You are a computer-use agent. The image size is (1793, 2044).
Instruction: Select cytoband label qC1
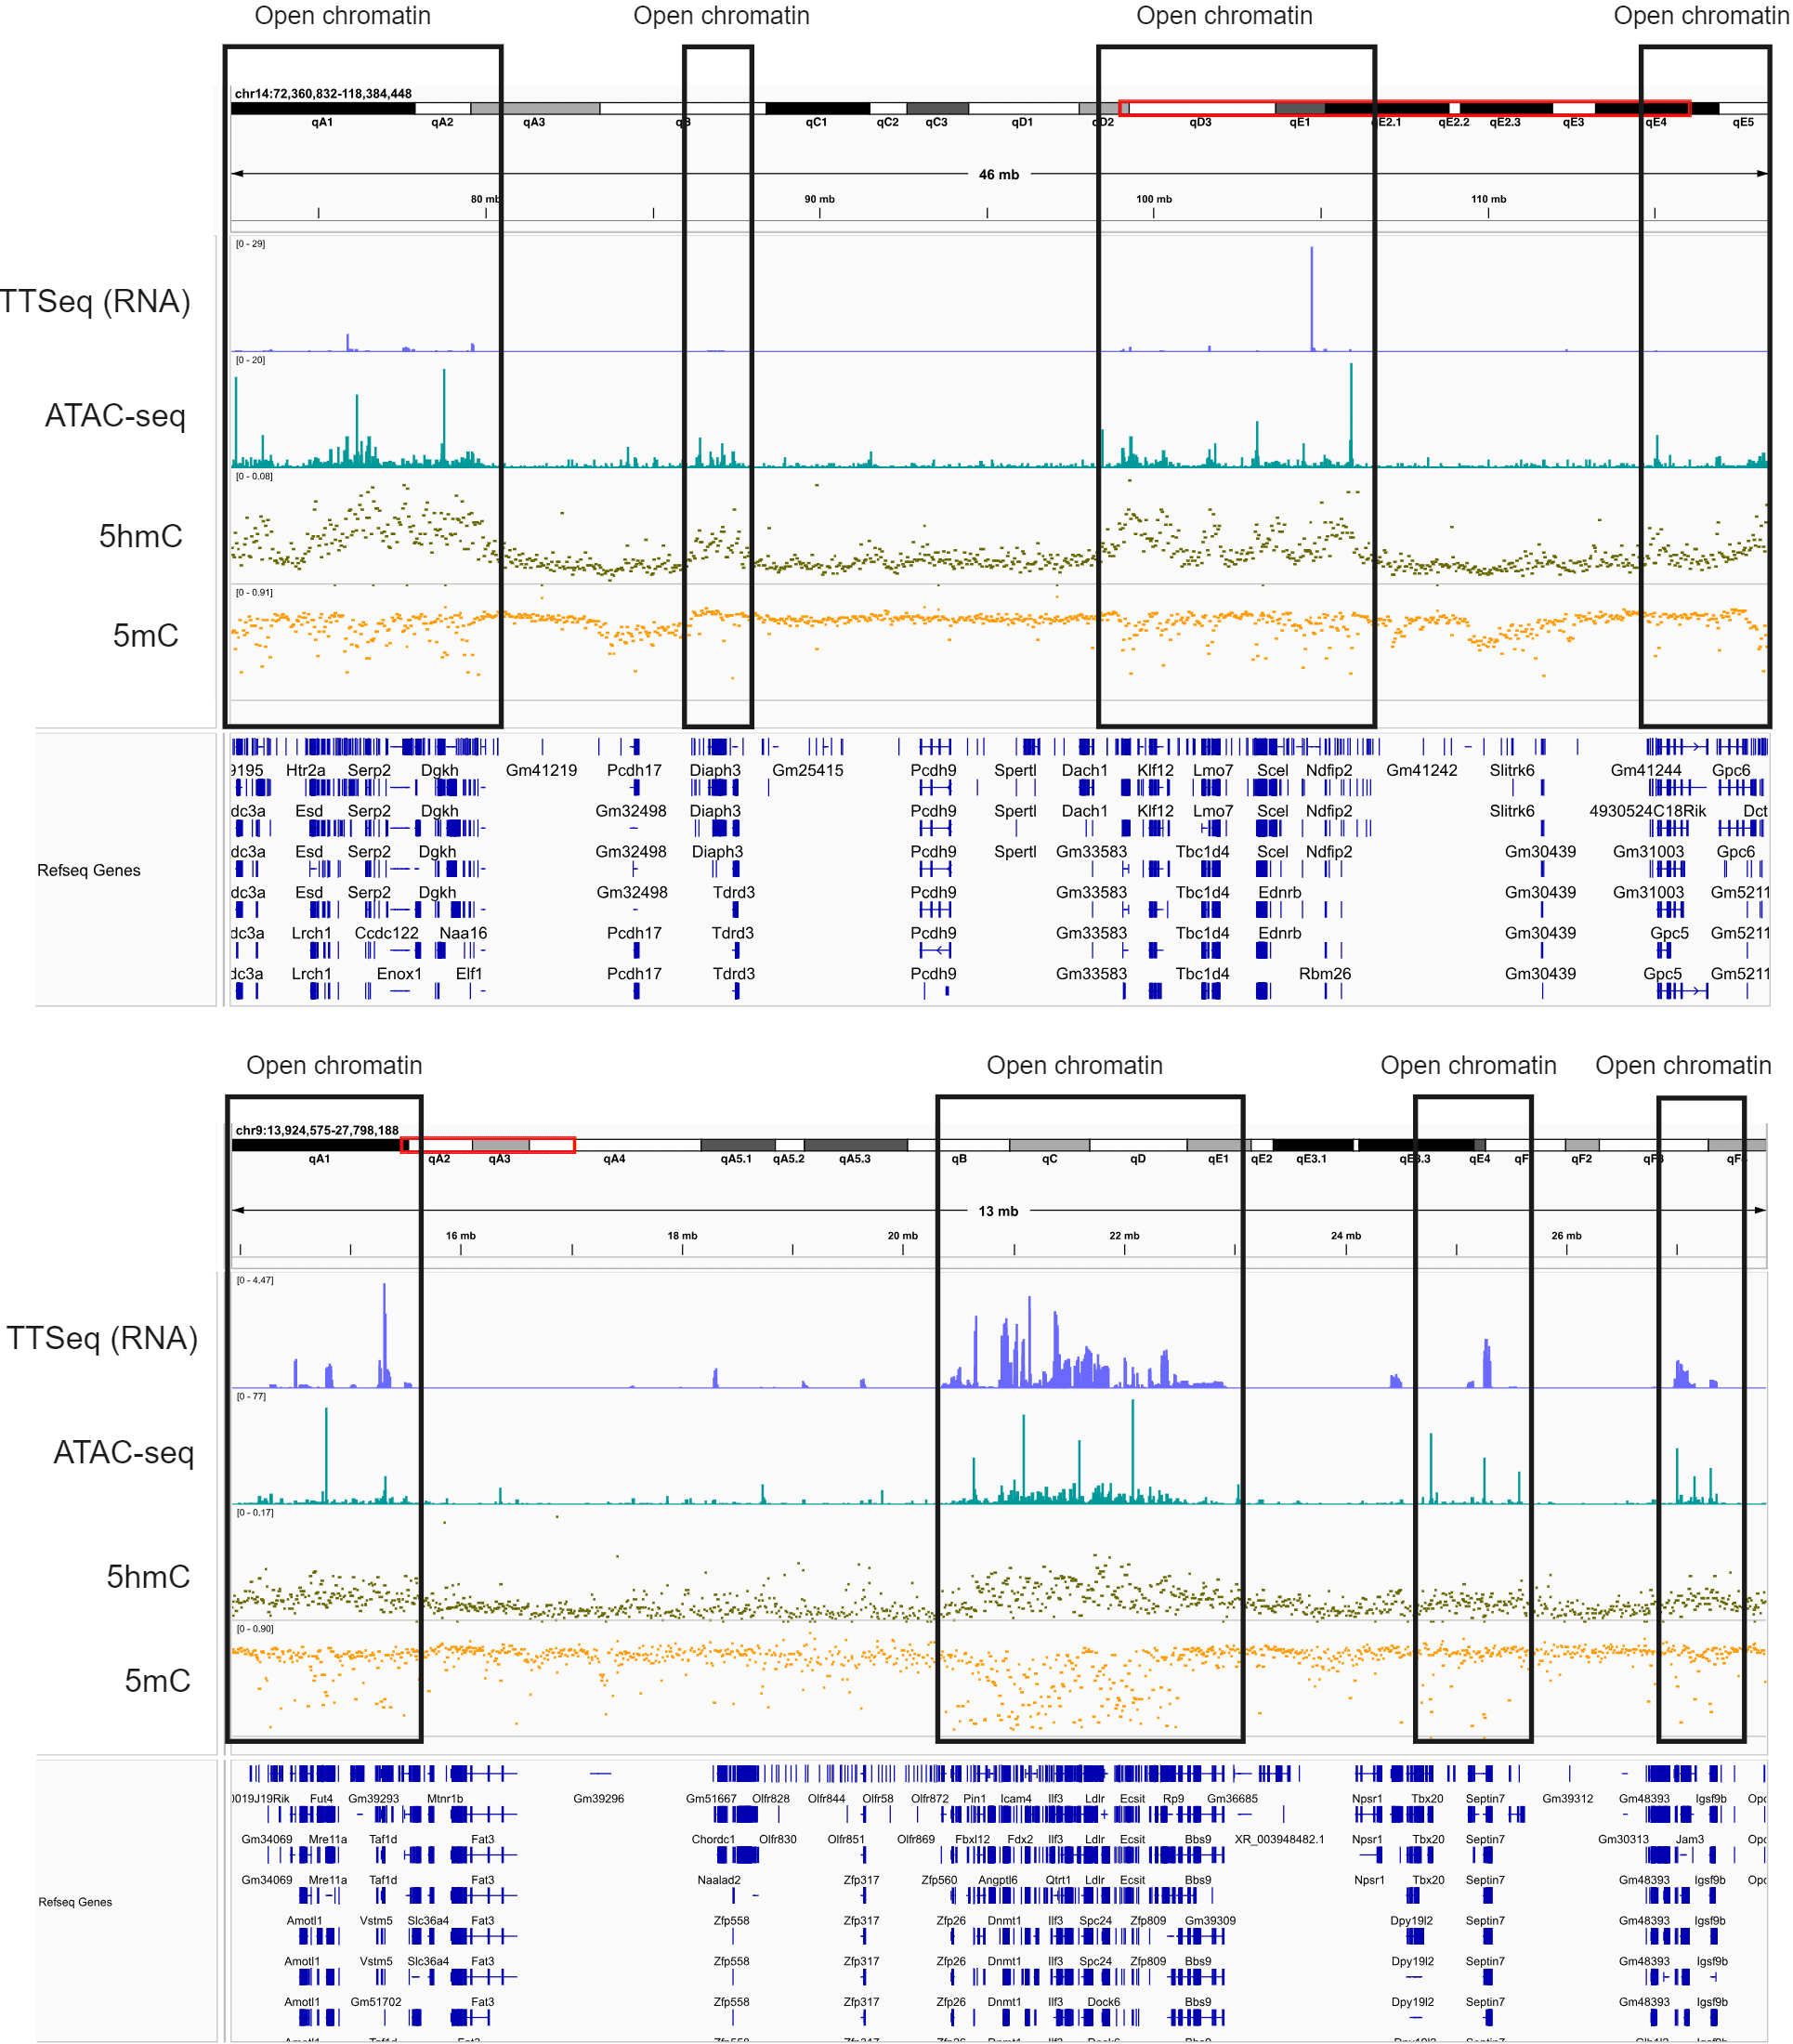pyautogui.click(x=816, y=122)
